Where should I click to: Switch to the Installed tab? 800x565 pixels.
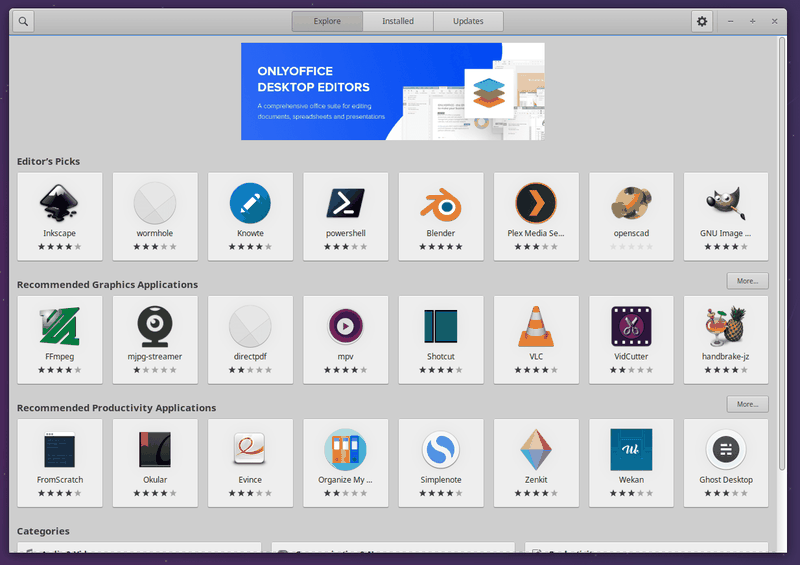click(x=398, y=21)
